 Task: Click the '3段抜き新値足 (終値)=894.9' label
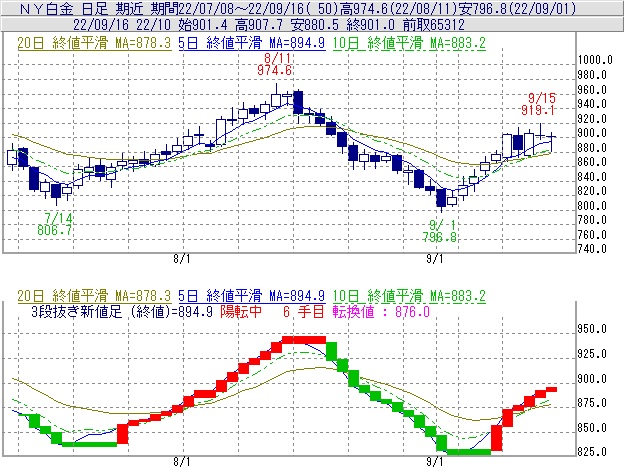(x=122, y=311)
